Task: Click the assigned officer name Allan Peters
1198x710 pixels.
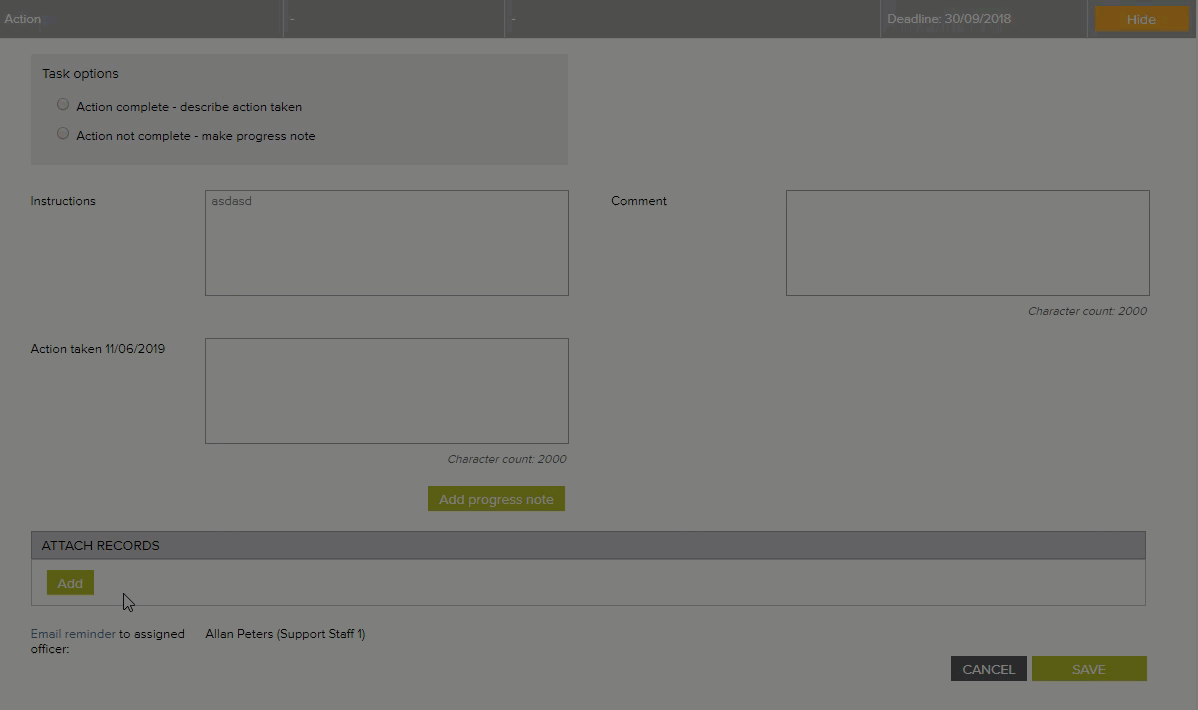Action: [x=285, y=634]
